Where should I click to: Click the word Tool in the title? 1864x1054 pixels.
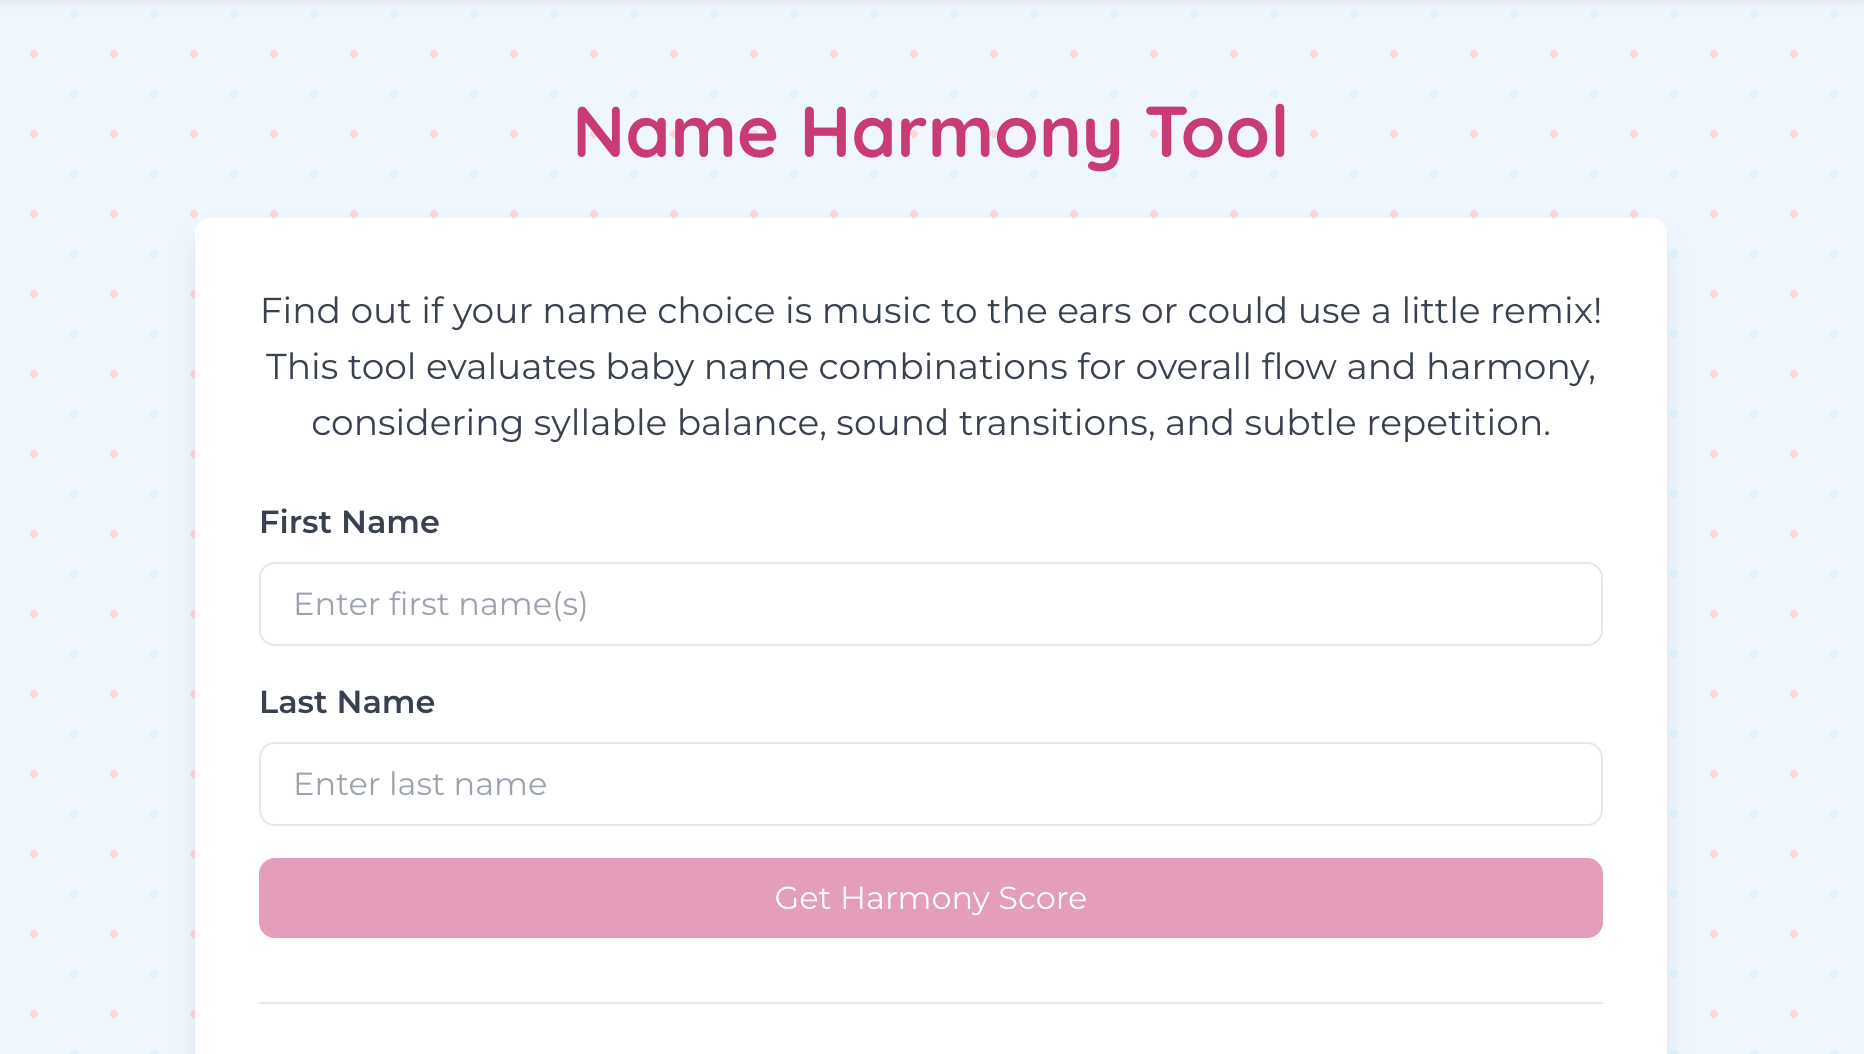(x=1217, y=133)
